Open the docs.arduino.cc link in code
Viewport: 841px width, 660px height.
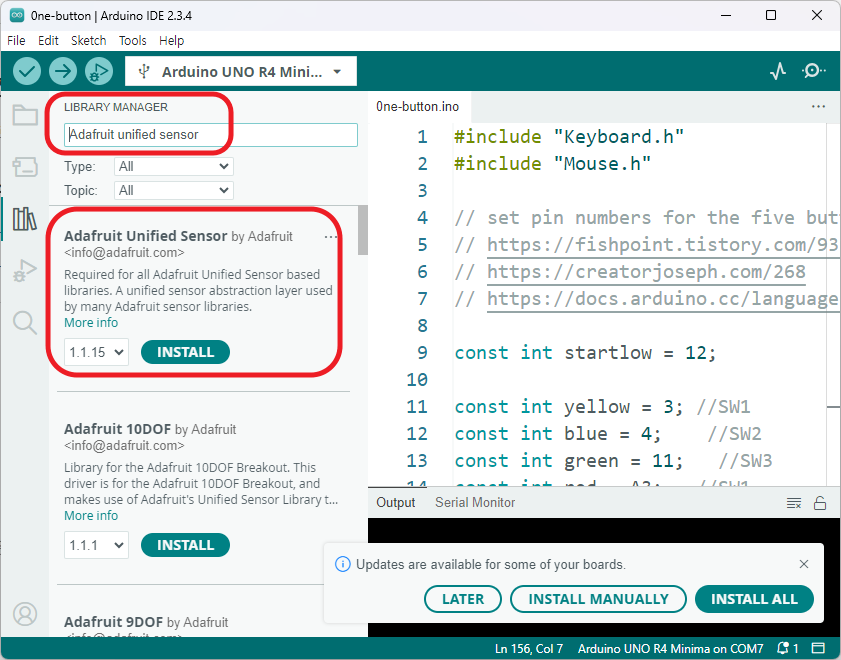[x=662, y=299]
